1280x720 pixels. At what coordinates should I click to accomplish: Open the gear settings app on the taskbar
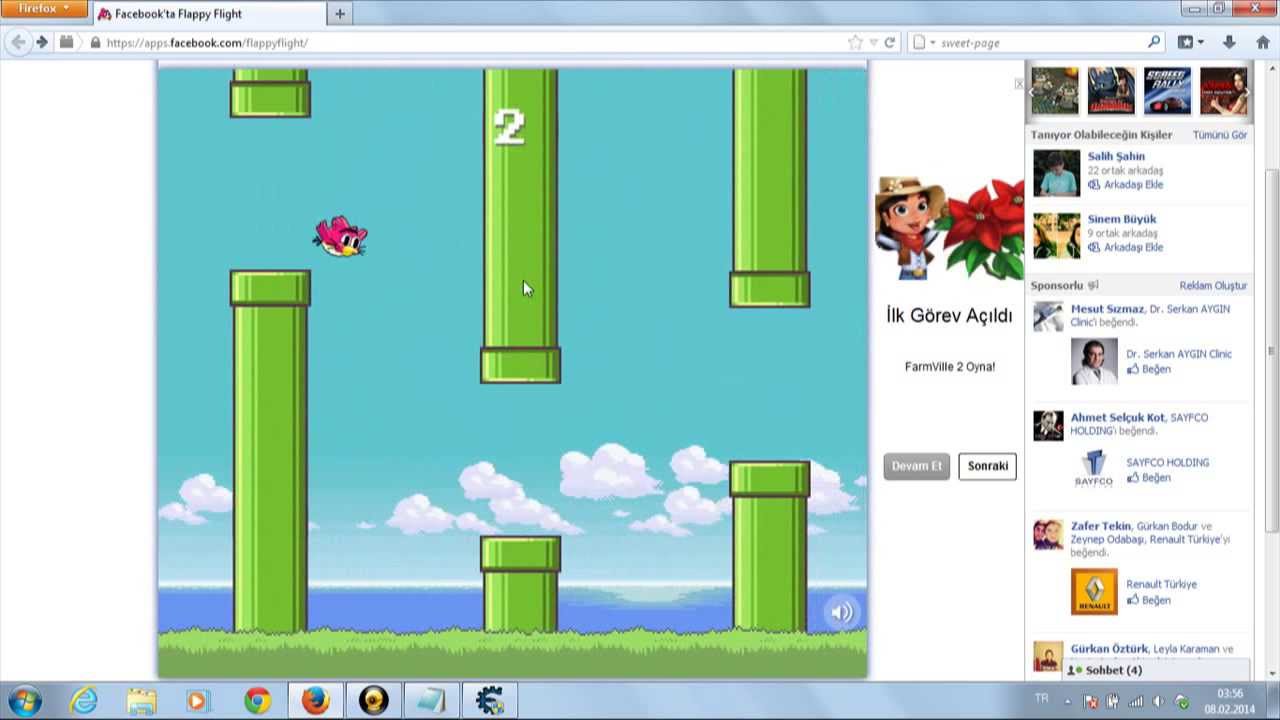[x=489, y=700]
